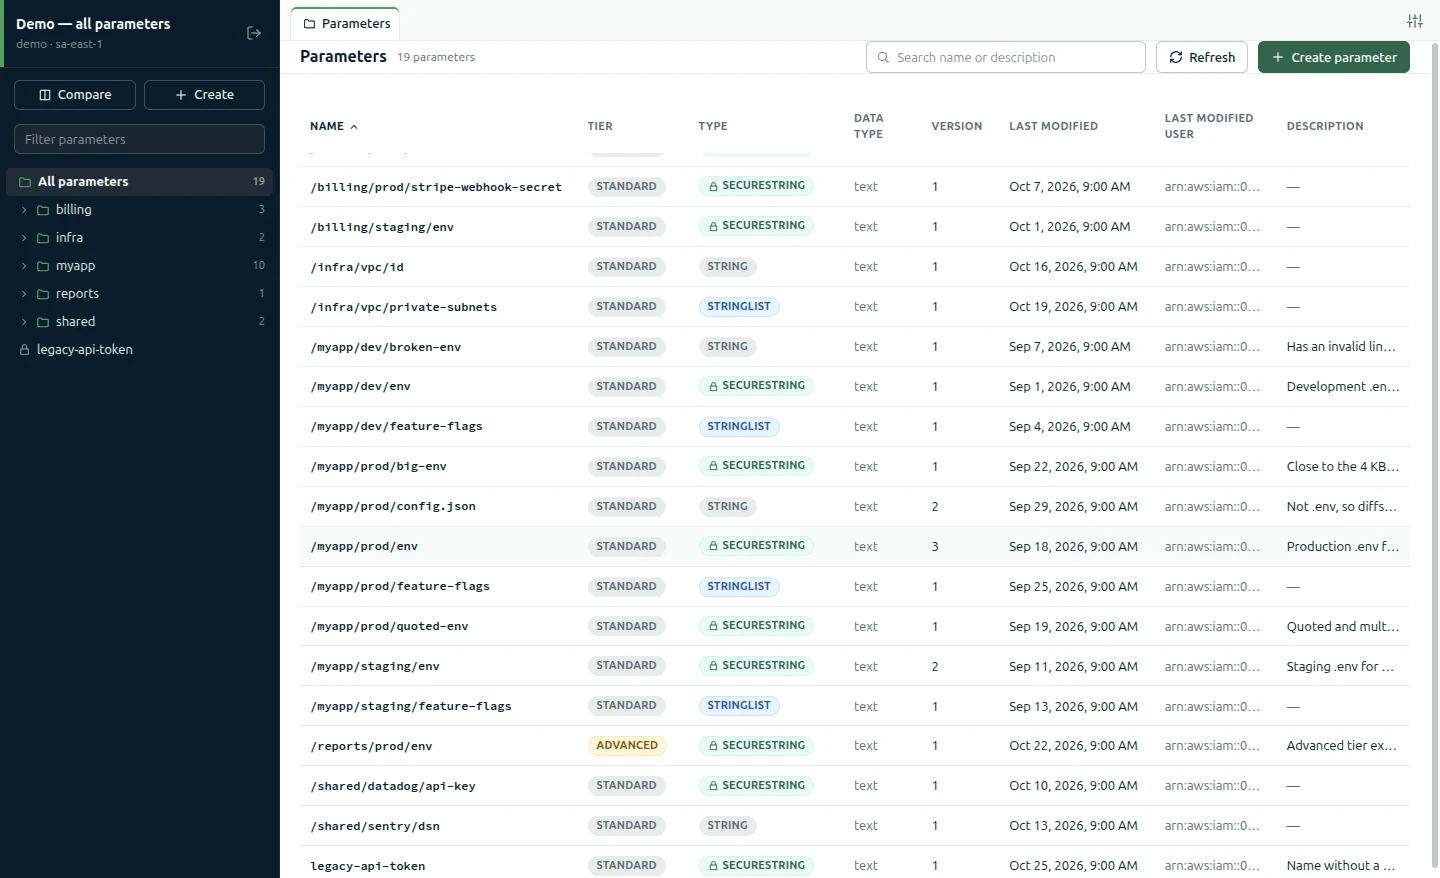Click the magnifier icon in search box
Image resolution: width=1440 pixels, height=878 pixels.
(x=883, y=58)
